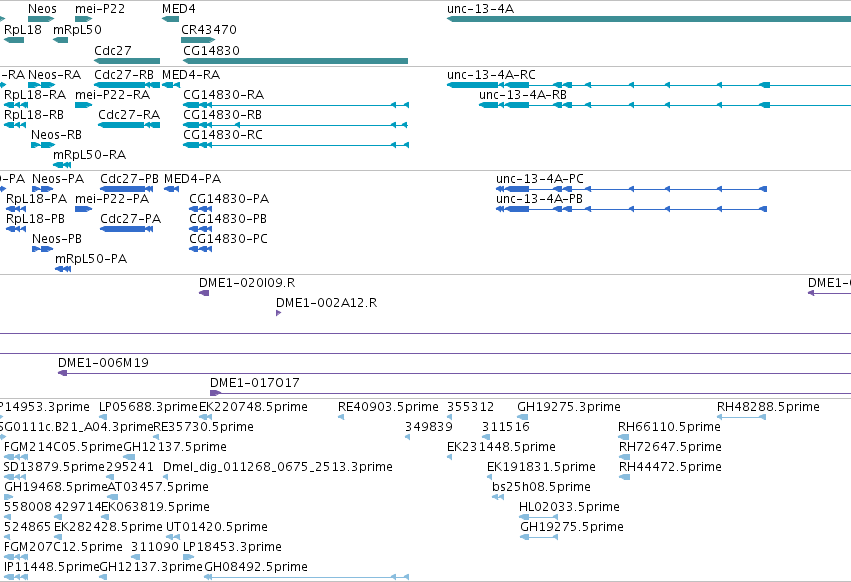Click EST EK191831.5prime

(490, 477)
